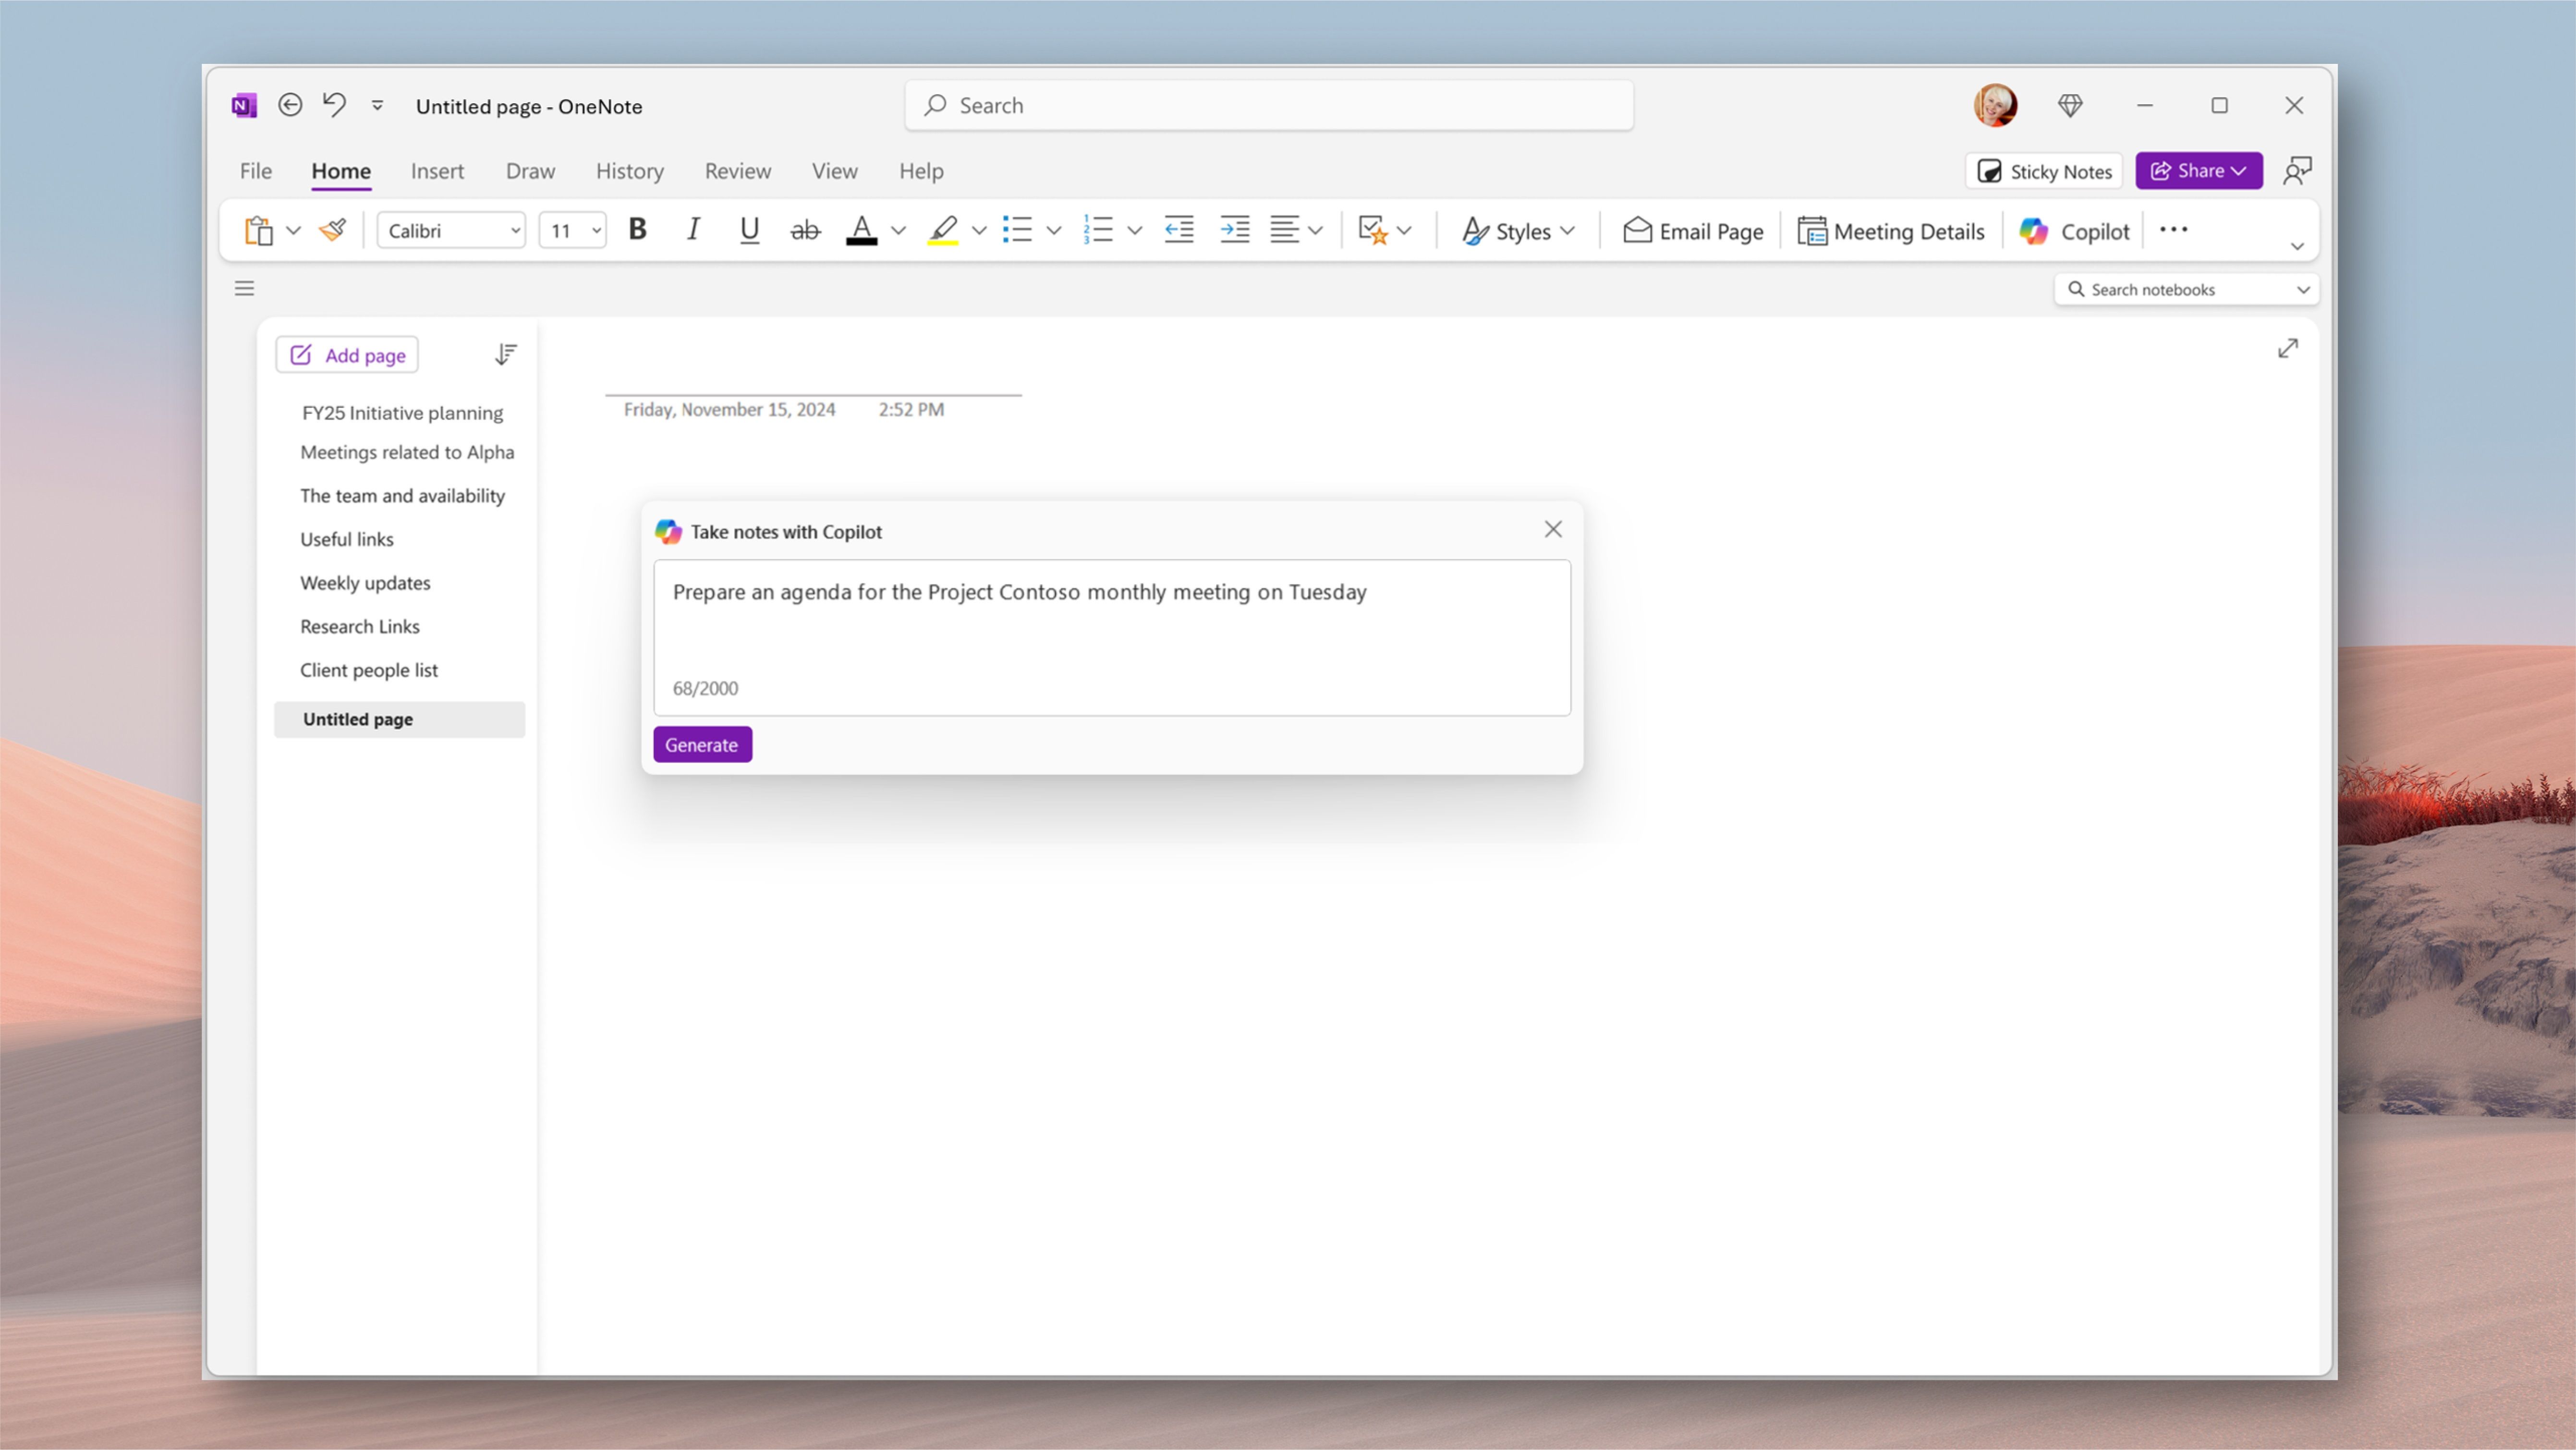
Task: Apply strikethrough to text
Action: 805,230
